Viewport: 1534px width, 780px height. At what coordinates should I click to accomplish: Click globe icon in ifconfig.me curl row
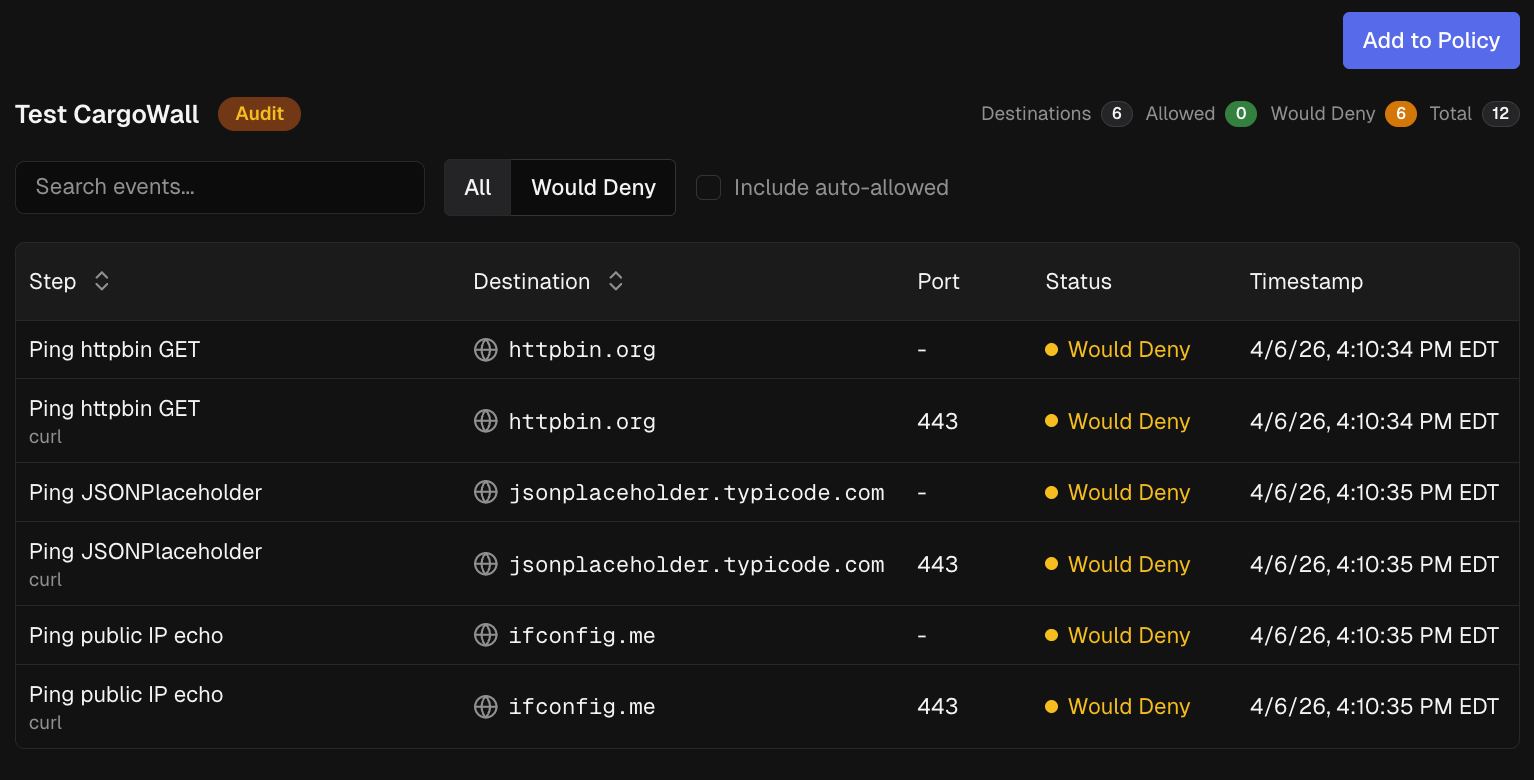click(485, 707)
